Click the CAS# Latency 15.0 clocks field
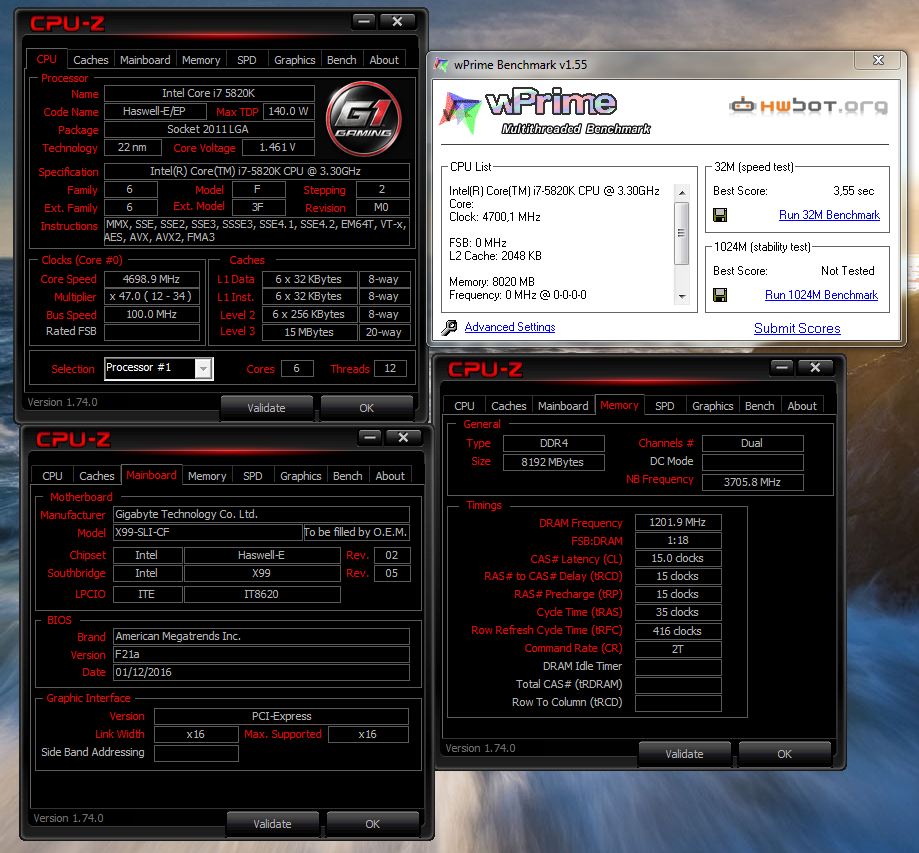This screenshot has height=853, width=919. [x=678, y=559]
